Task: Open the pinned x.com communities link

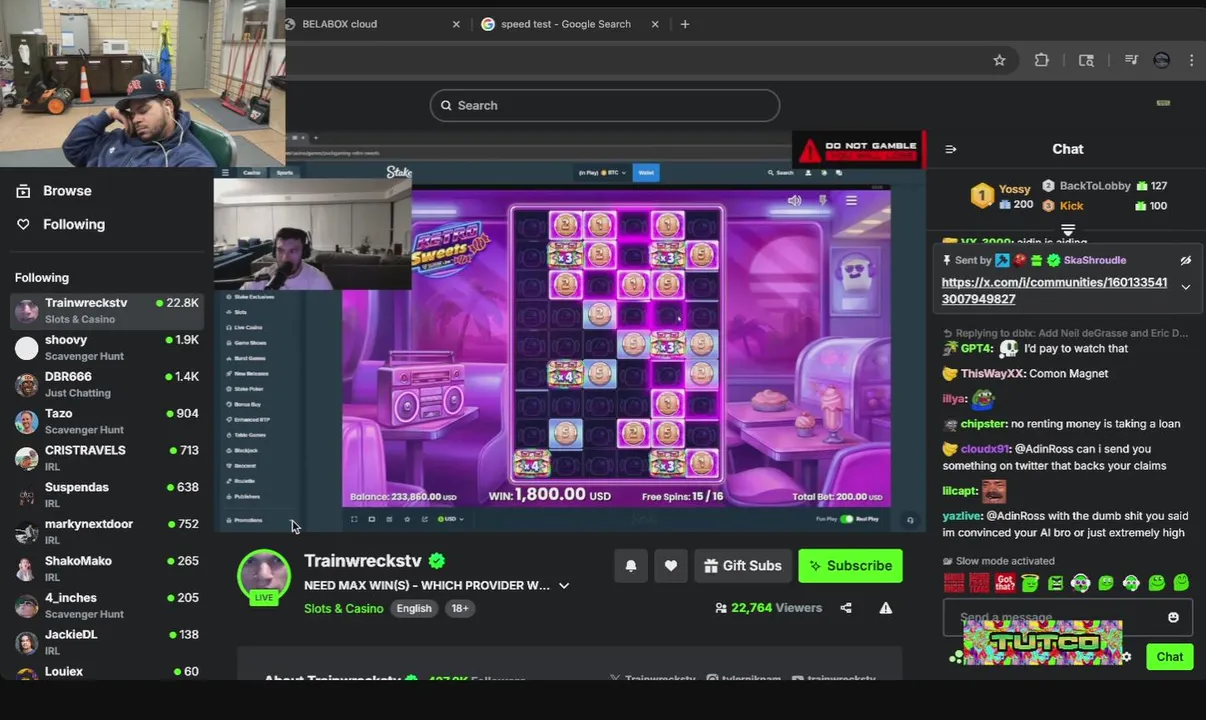Action: [1054, 291]
